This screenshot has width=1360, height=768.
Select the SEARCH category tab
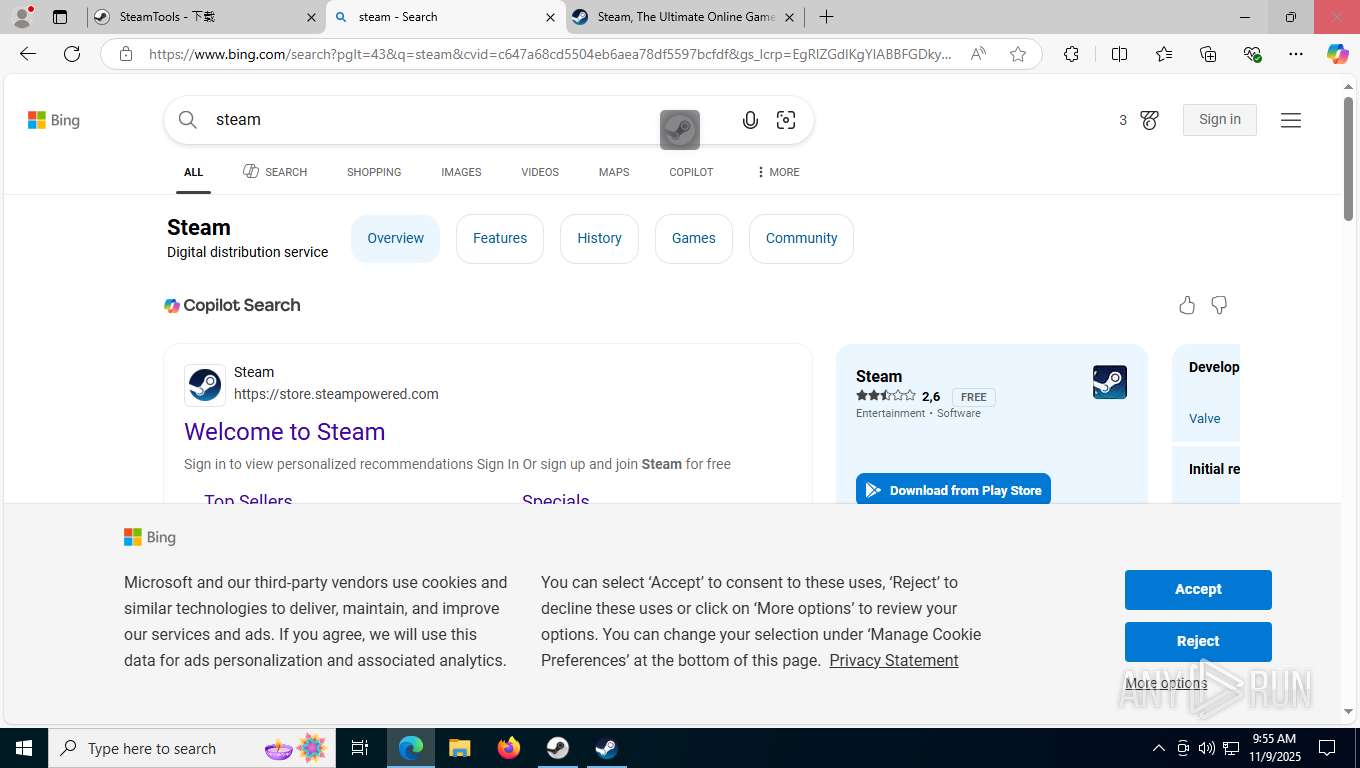(x=275, y=172)
